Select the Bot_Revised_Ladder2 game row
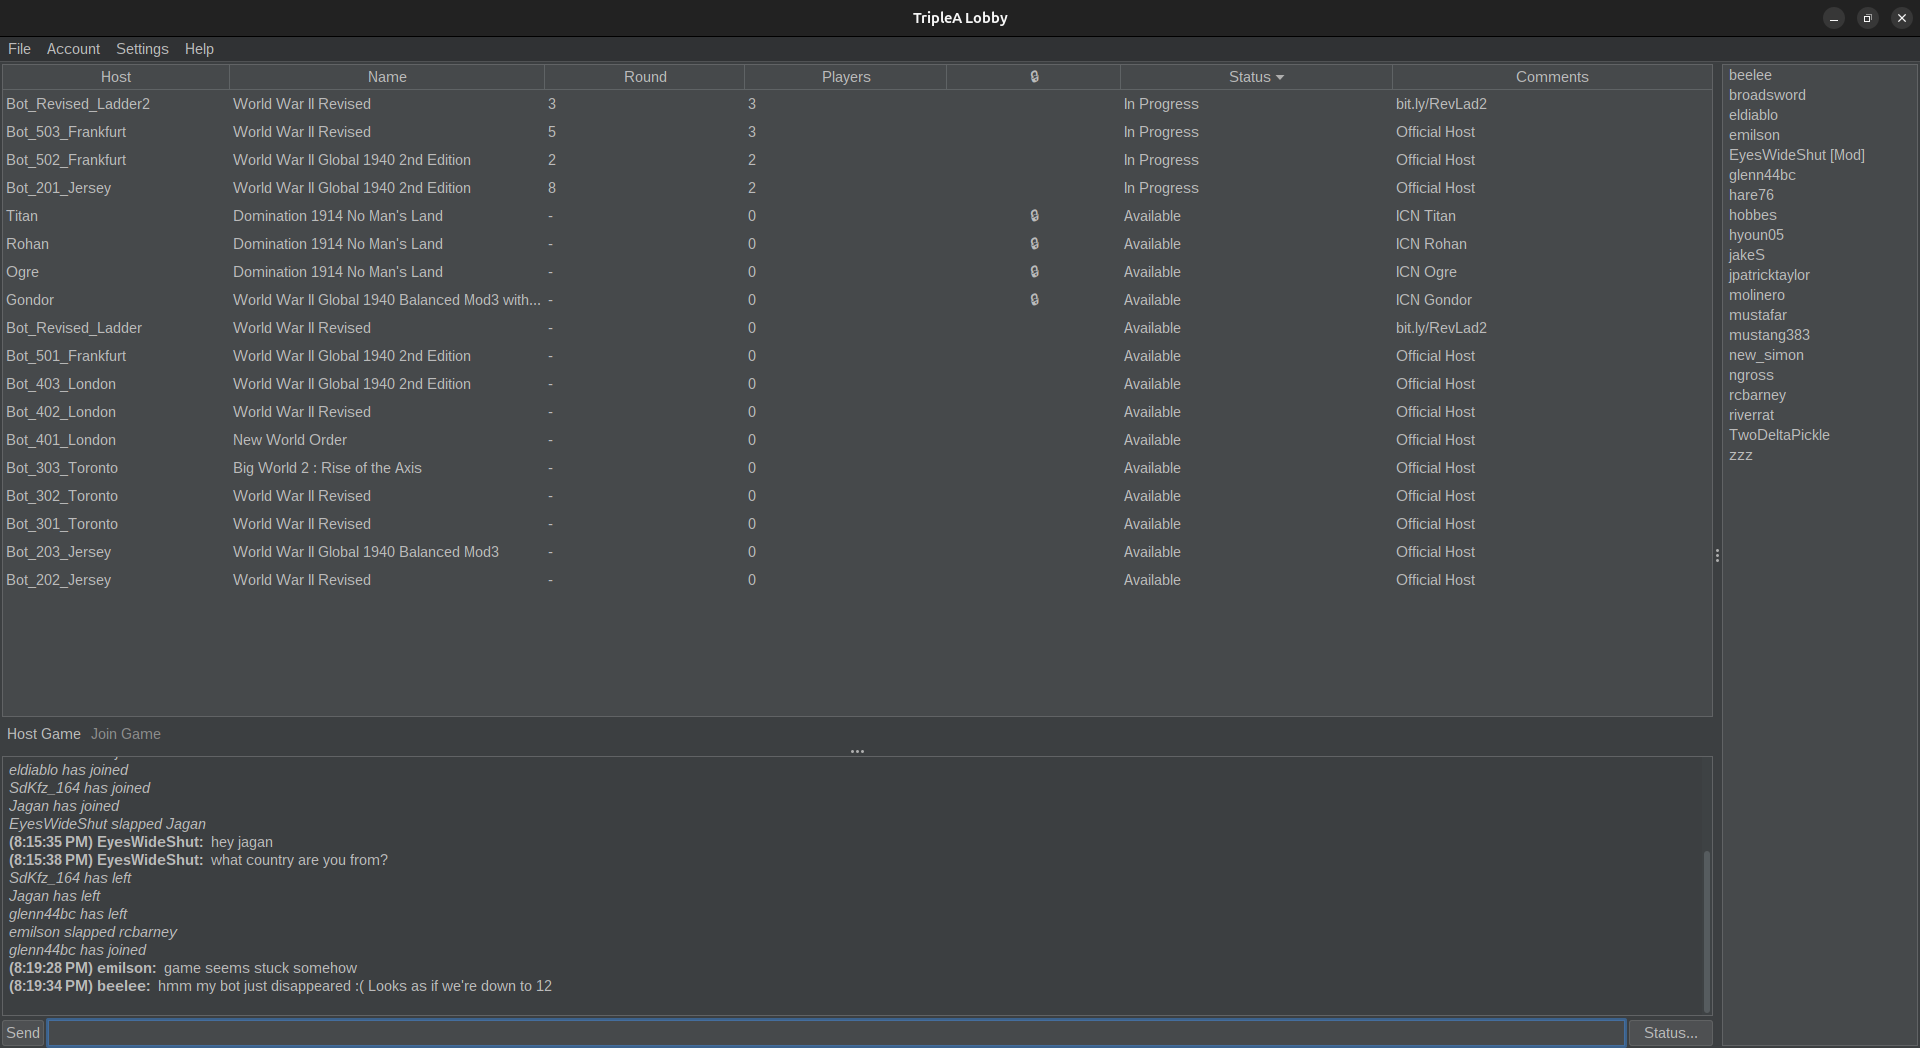 pos(857,104)
